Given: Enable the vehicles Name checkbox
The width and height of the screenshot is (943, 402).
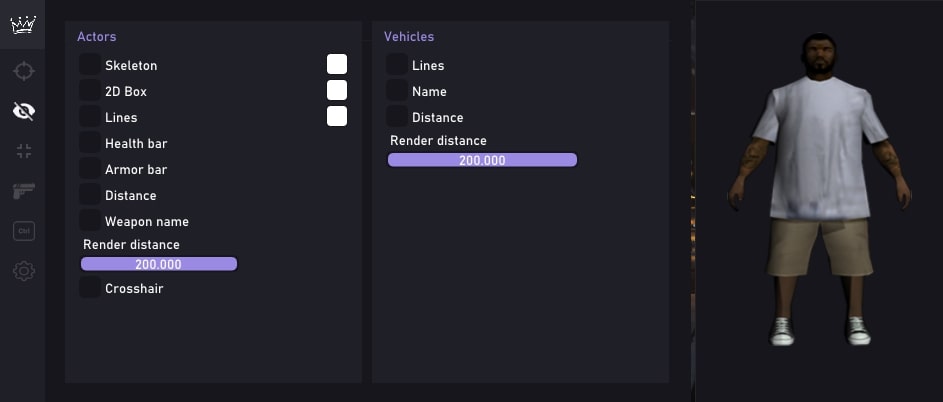Looking at the screenshot, I should point(397,90).
